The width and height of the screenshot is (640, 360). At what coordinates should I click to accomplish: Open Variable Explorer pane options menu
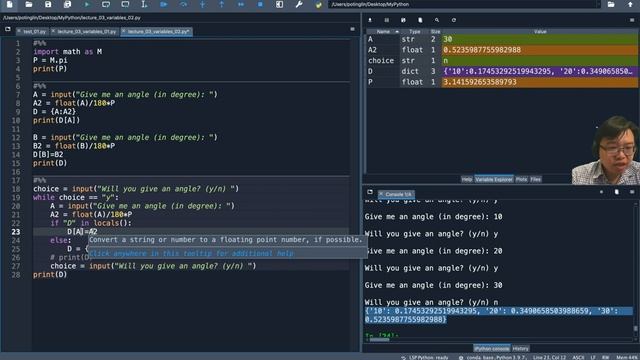[x=632, y=20]
